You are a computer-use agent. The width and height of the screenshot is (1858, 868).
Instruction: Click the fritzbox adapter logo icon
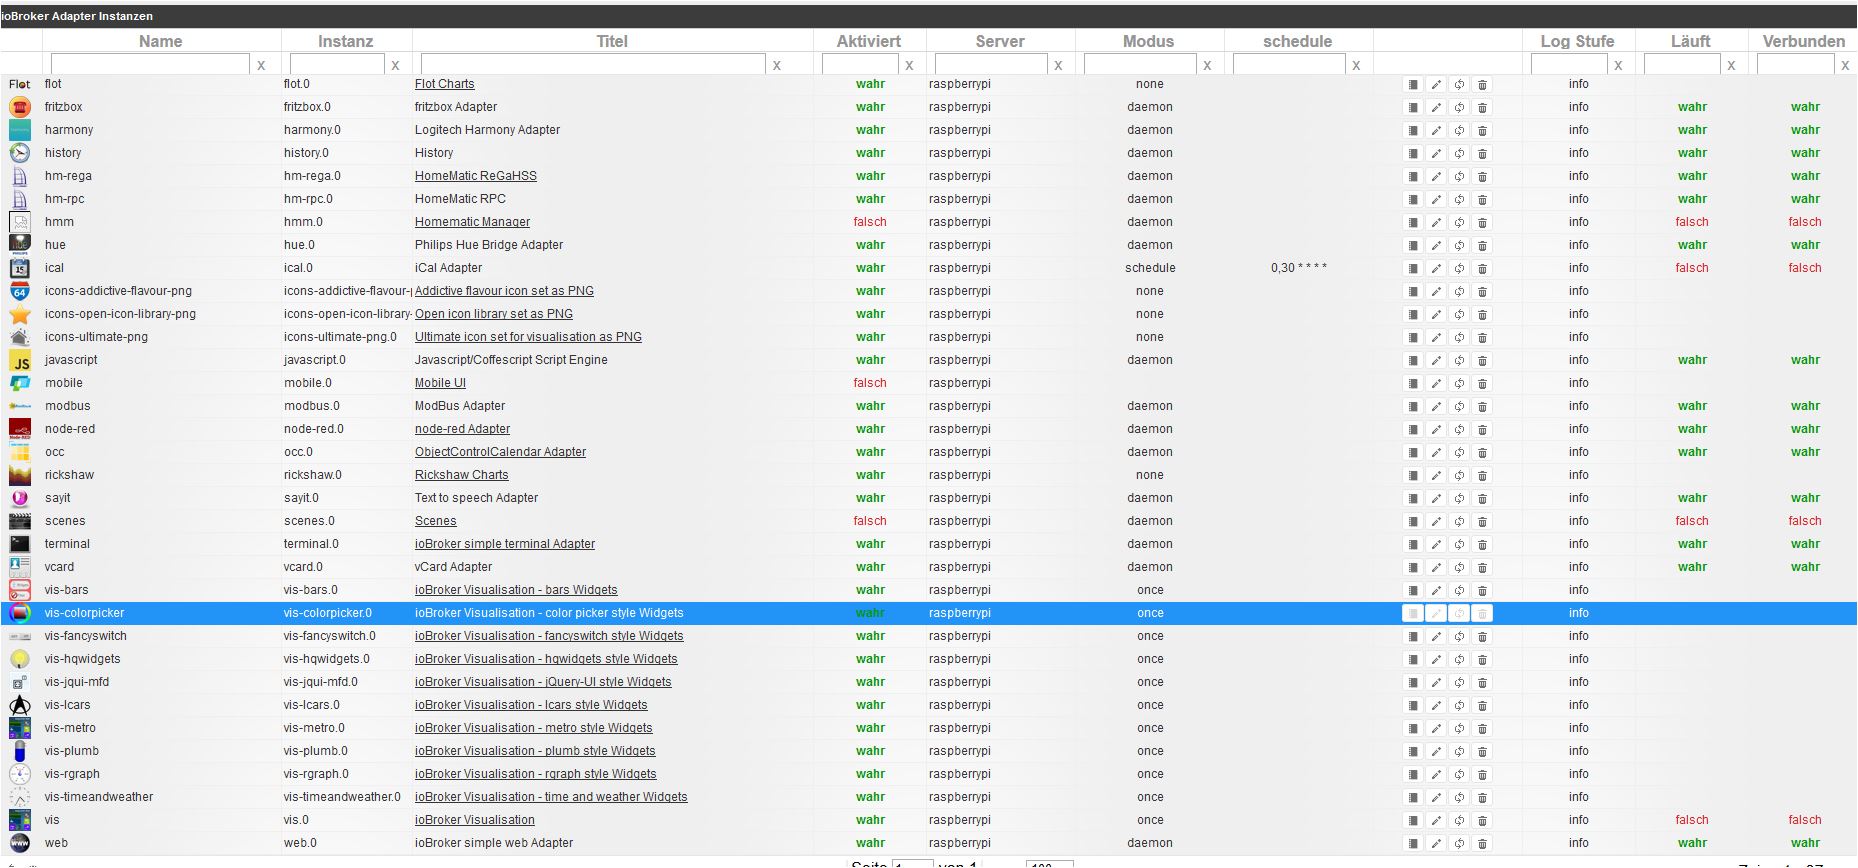20,107
